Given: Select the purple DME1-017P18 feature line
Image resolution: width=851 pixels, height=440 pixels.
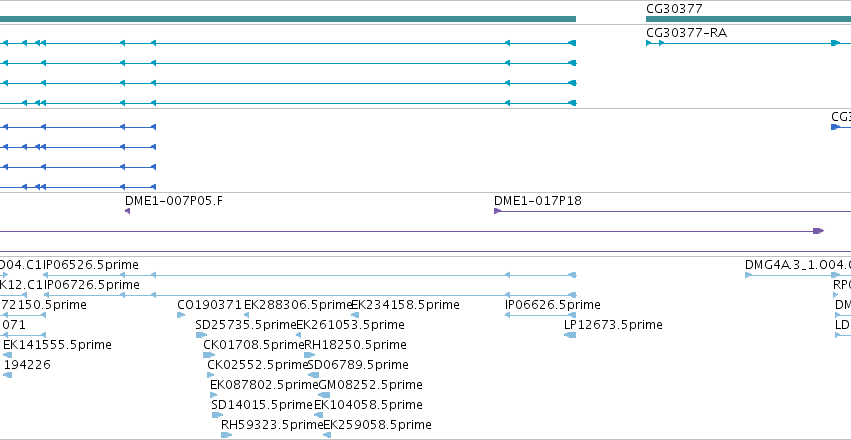Looking at the screenshot, I should tap(672, 211).
